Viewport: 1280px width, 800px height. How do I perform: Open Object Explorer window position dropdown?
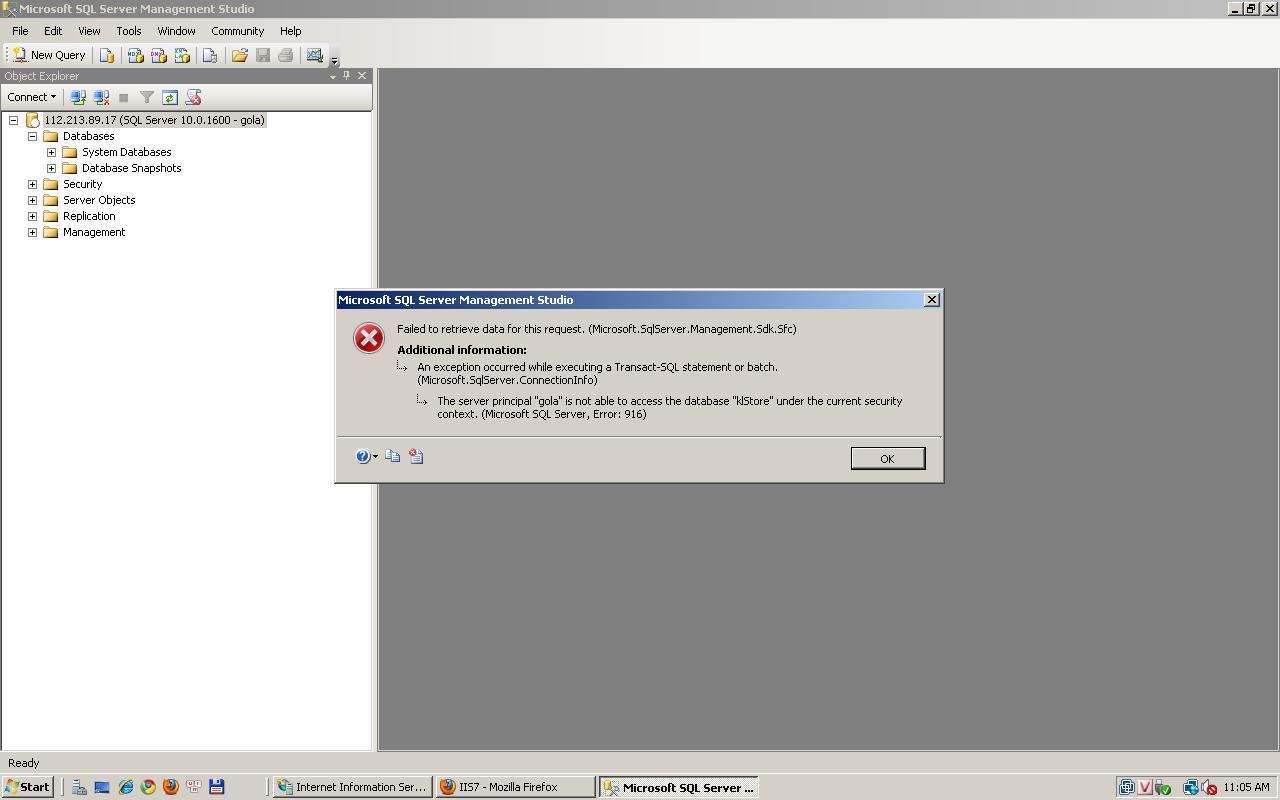[x=333, y=76]
